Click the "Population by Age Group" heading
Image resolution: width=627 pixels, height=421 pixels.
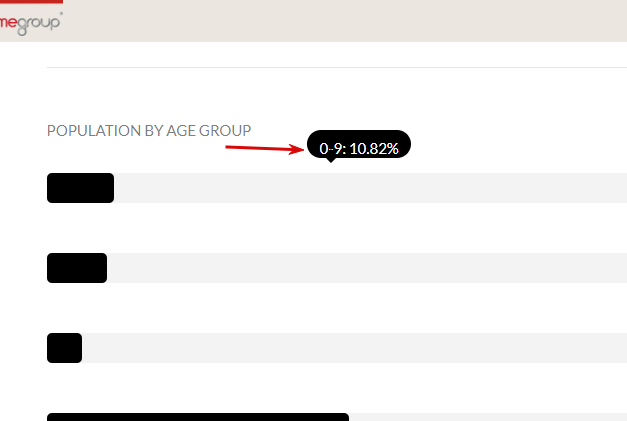click(x=149, y=130)
